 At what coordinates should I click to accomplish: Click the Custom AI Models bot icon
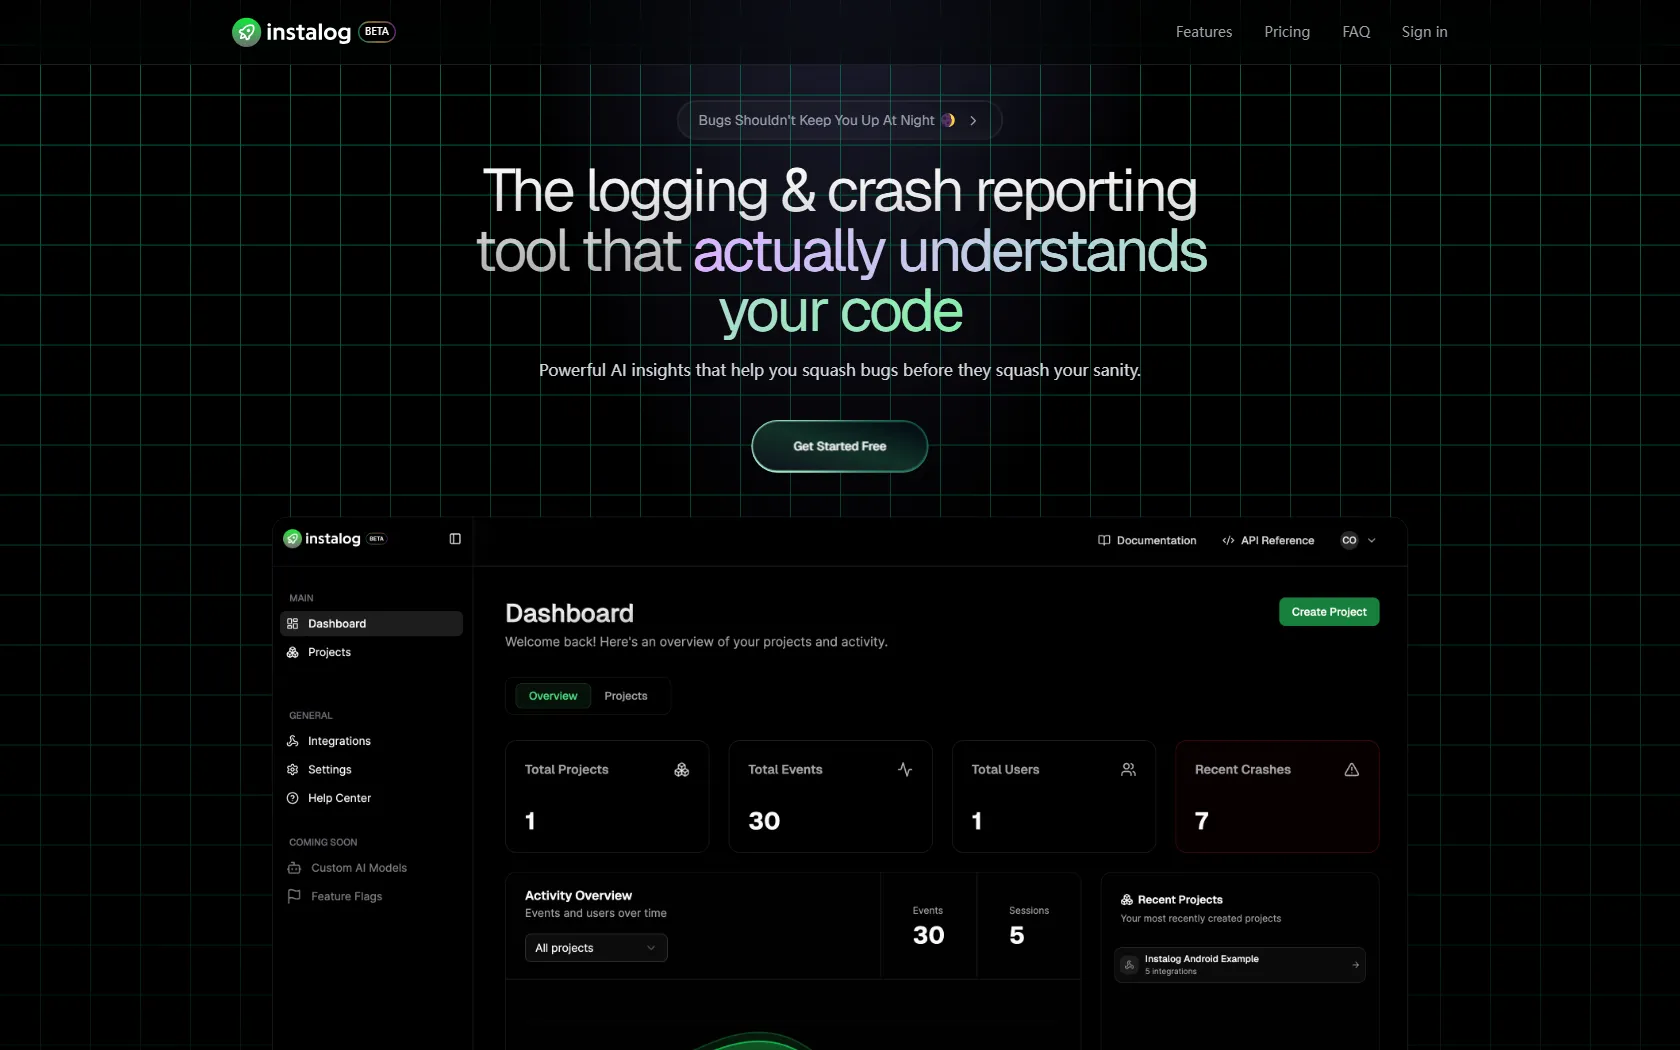click(x=294, y=868)
